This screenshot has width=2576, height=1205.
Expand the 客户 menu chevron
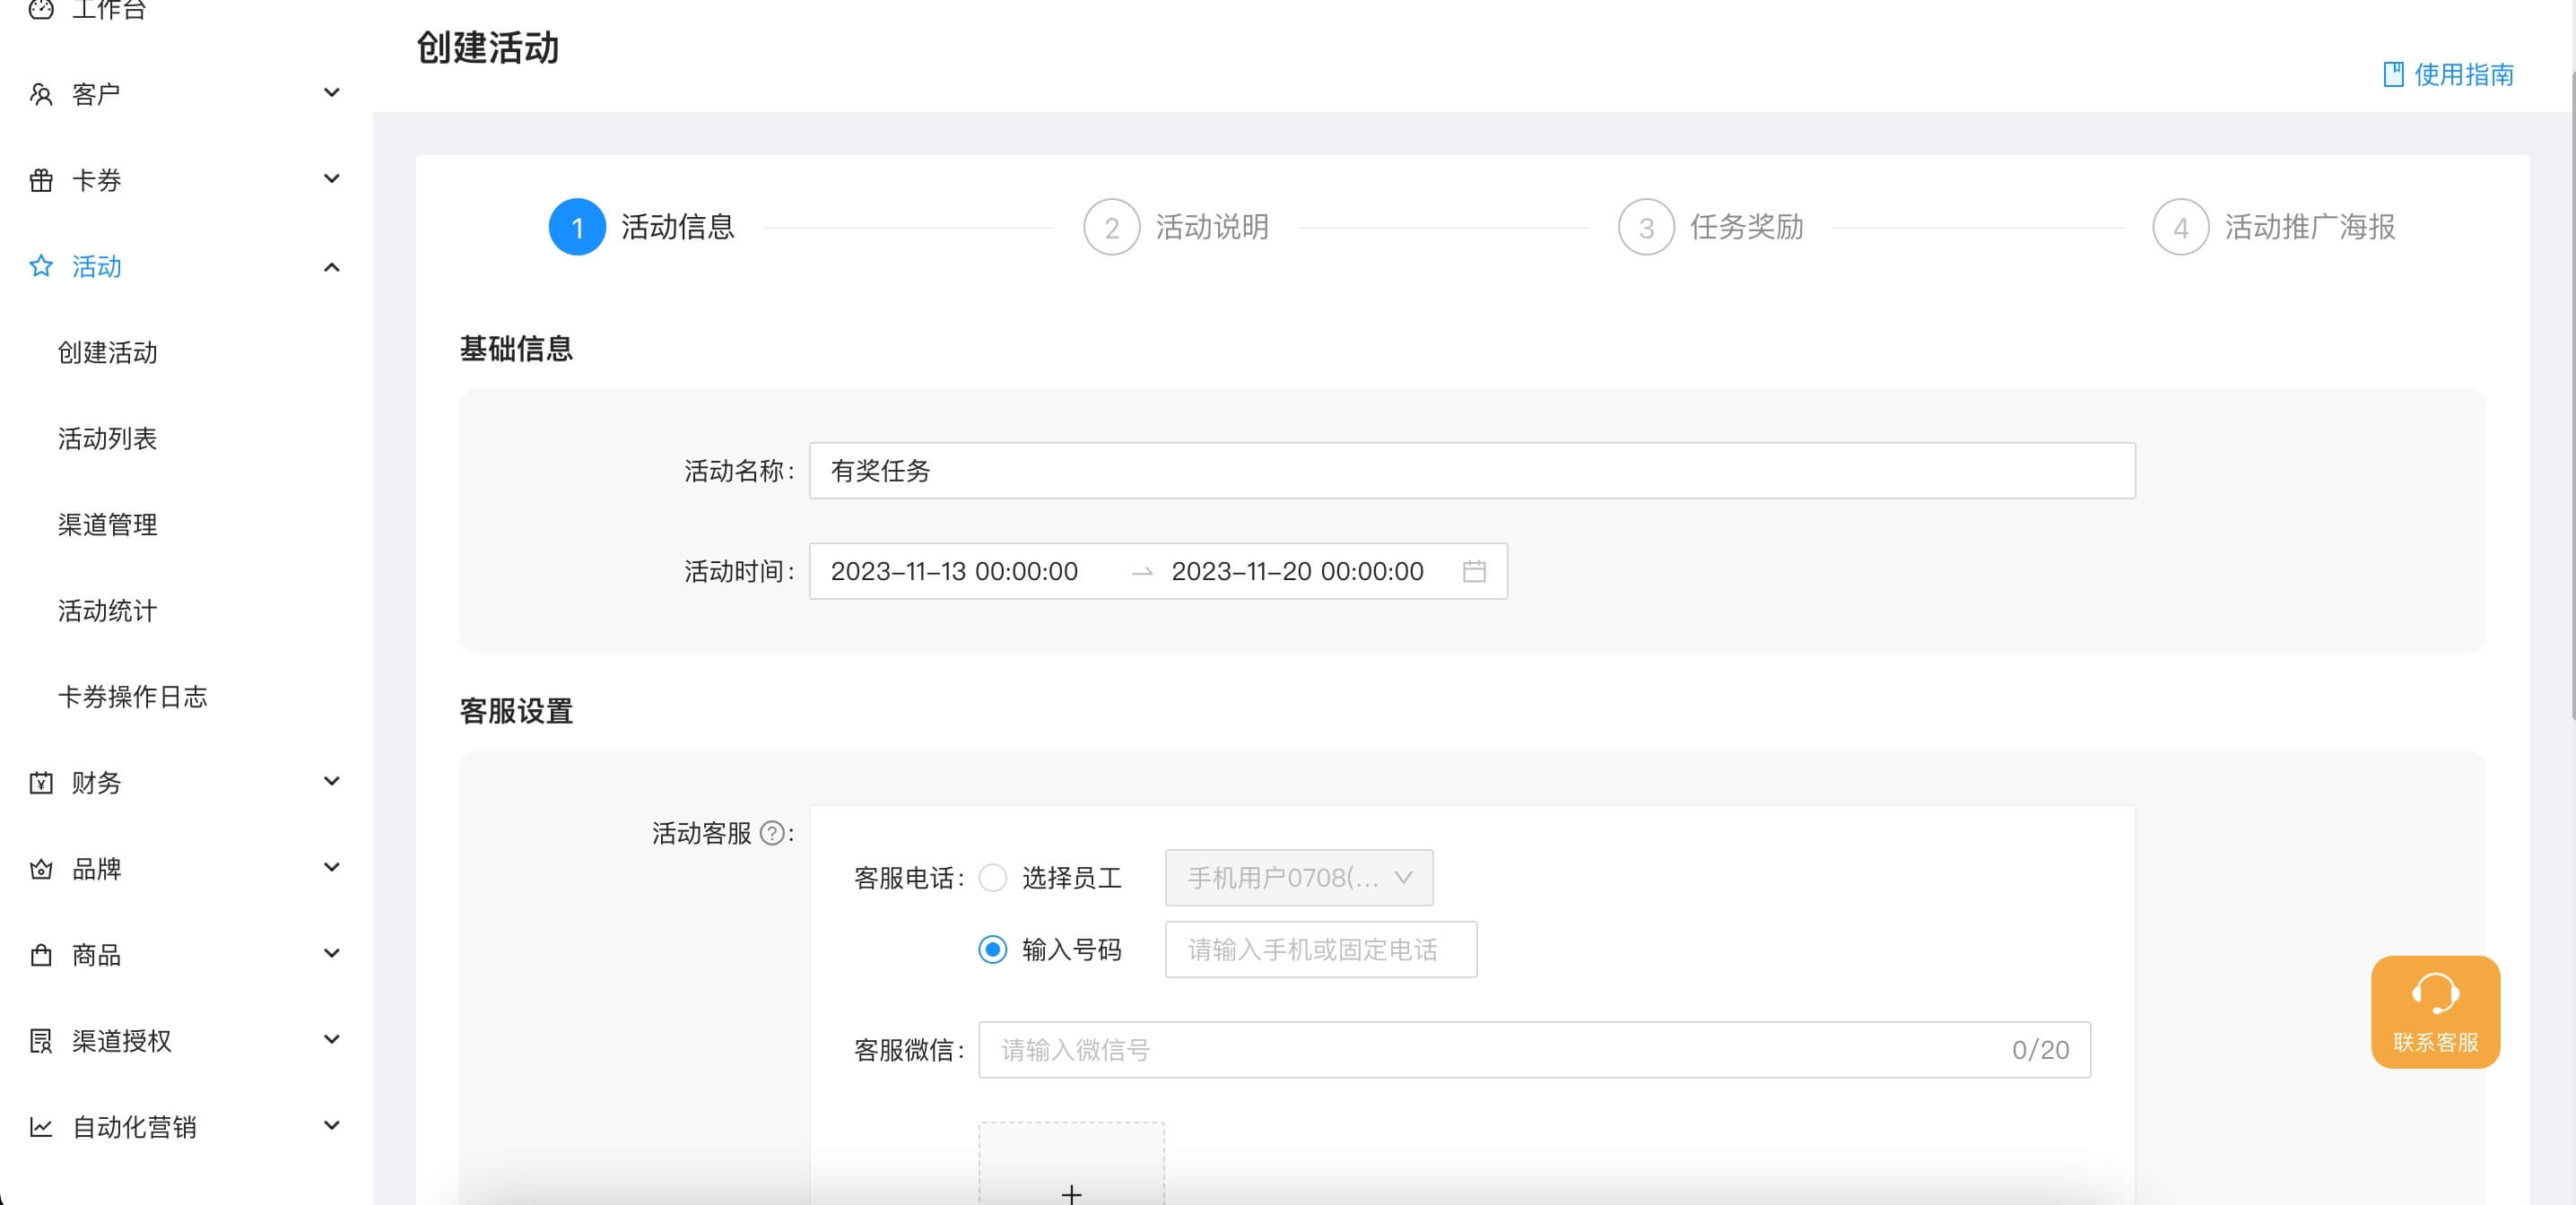[x=332, y=93]
